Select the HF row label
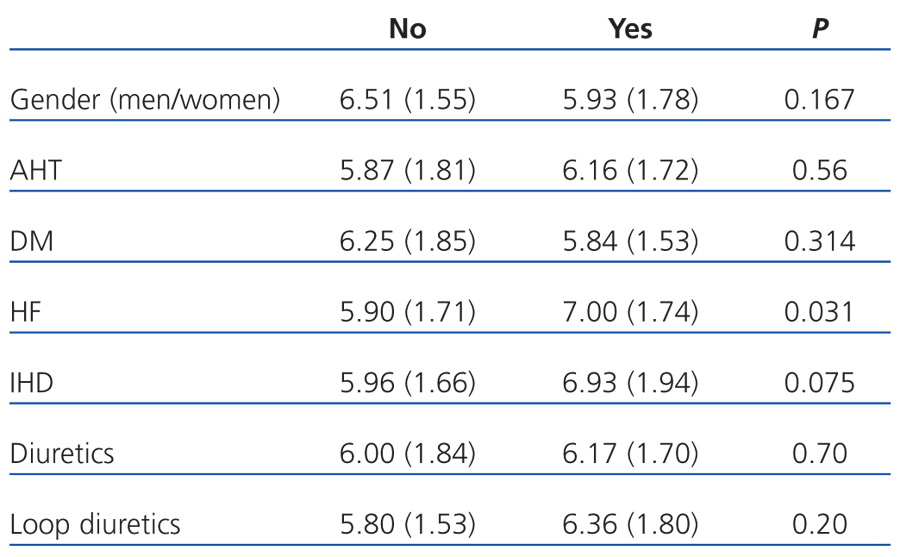The height and width of the screenshot is (557, 900). (25, 313)
